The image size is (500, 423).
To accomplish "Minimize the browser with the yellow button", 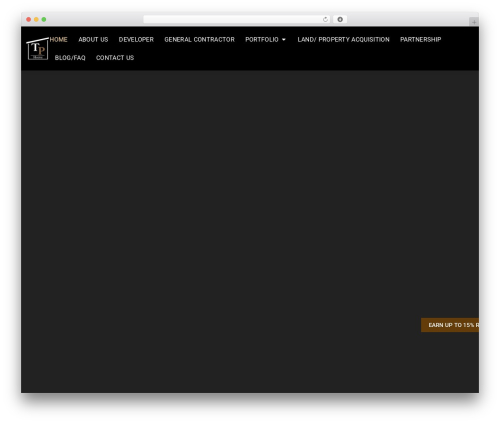I will pos(36,19).
